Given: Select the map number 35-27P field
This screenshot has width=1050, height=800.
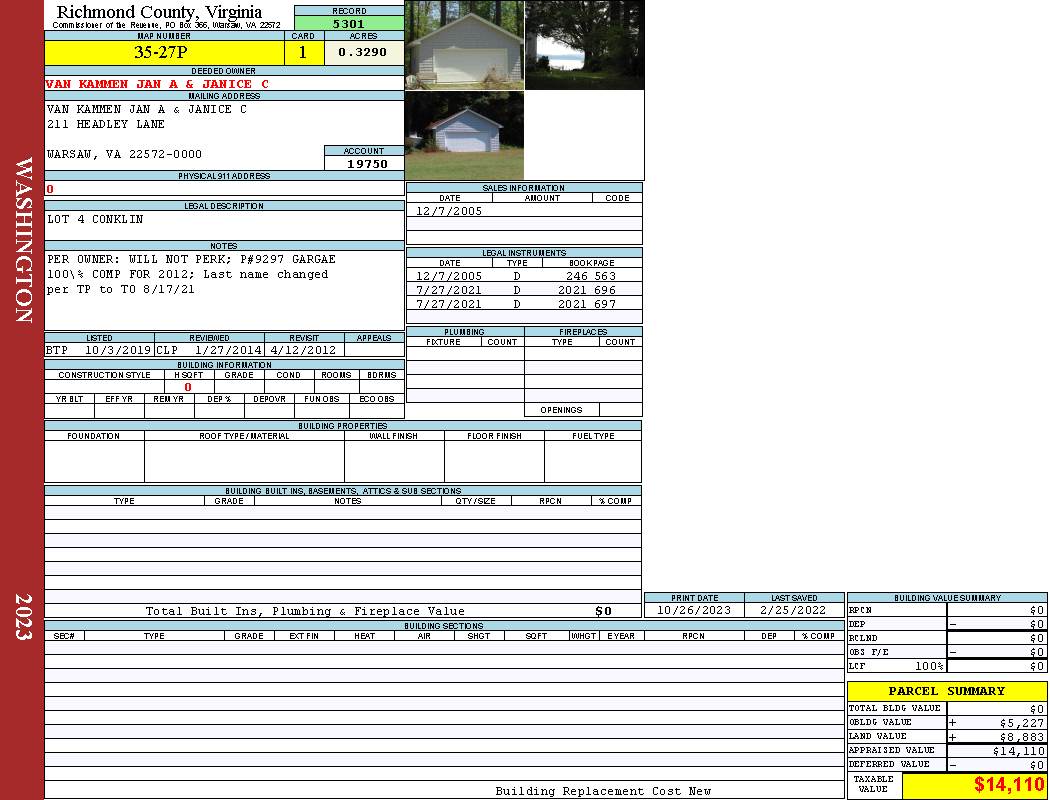Looking at the screenshot, I should 164,53.
